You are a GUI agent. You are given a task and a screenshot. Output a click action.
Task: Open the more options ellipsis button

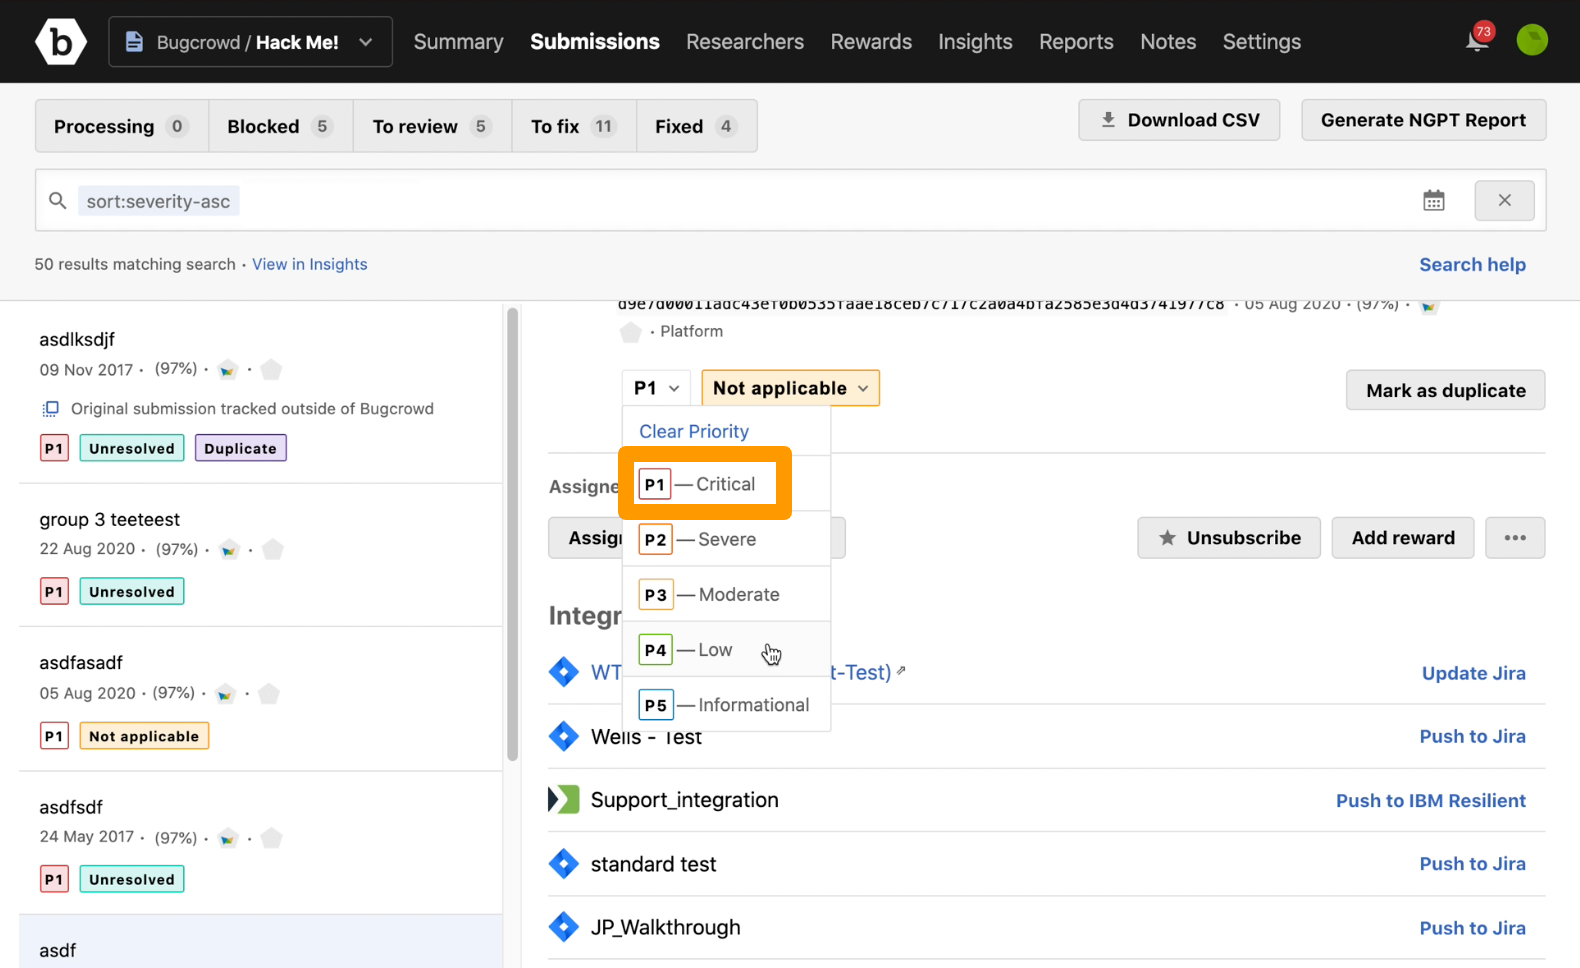[x=1515, y=538]
